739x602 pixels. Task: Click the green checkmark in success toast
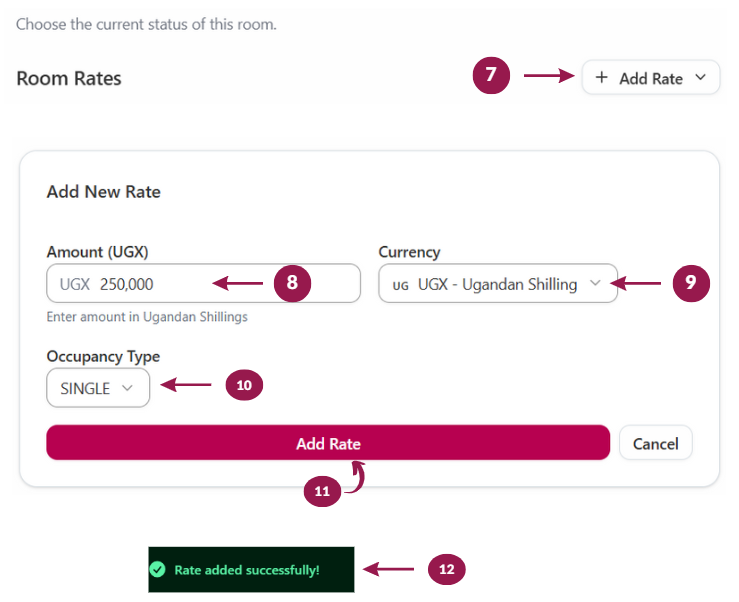157,570
